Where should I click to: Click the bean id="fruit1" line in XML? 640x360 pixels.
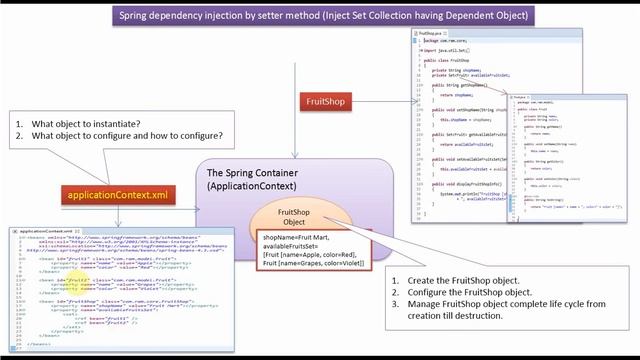107,259
